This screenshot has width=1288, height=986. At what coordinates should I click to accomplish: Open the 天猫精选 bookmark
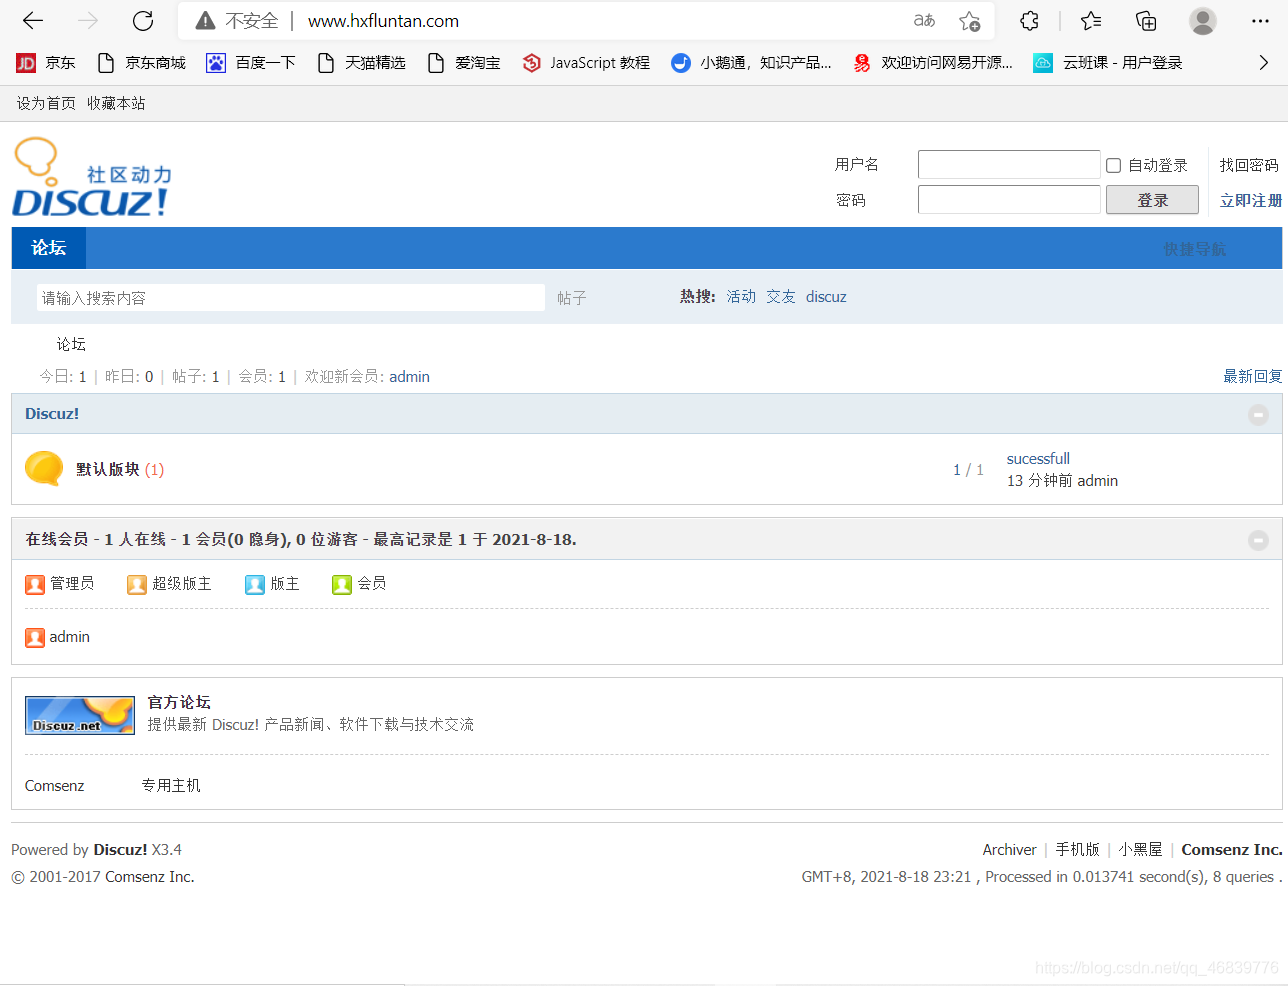click(x=361, y=63)
